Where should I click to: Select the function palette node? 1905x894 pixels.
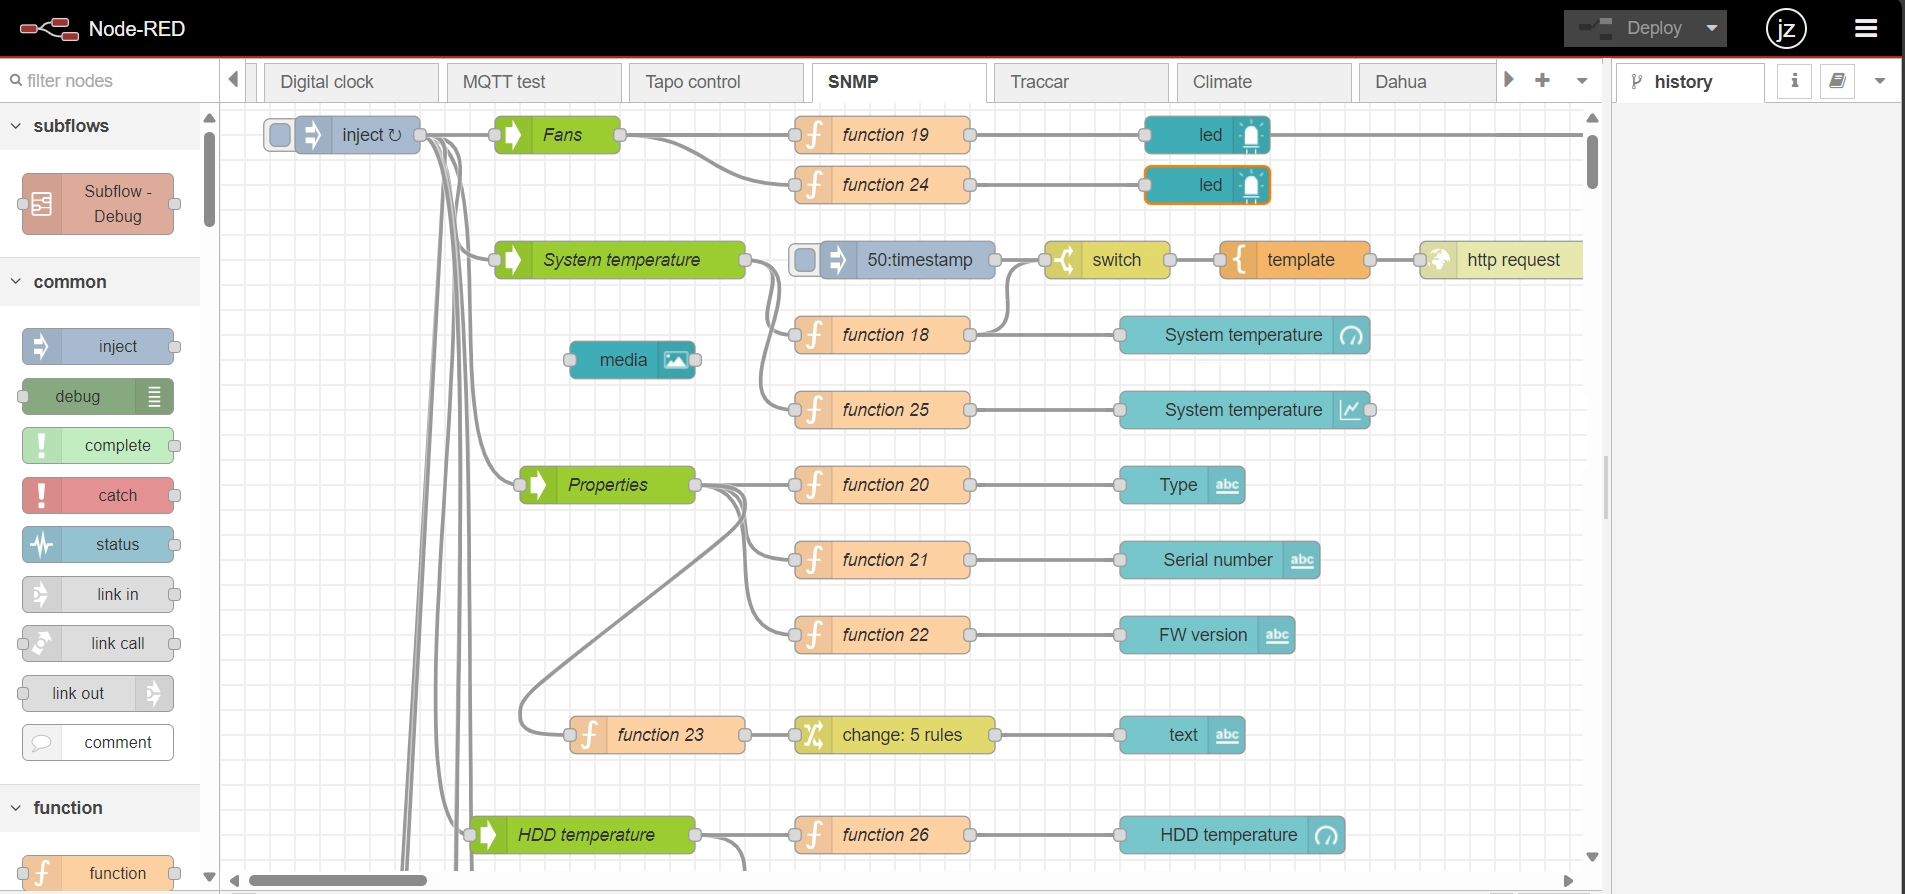(98, 873)
